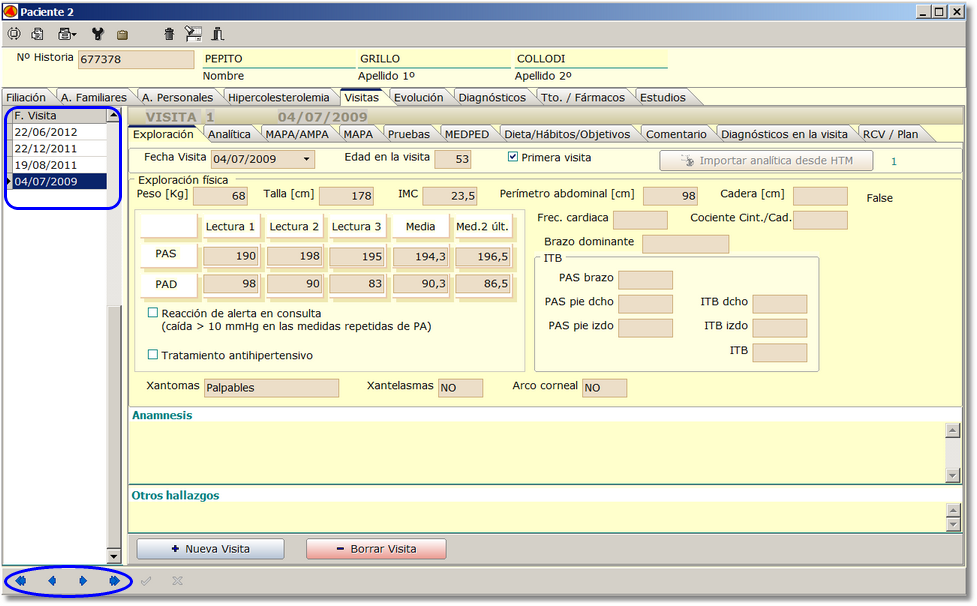Viewport: 977px width, 606px height.
Task: Open the A. Familiares tab
Action: tap(93, 97)
